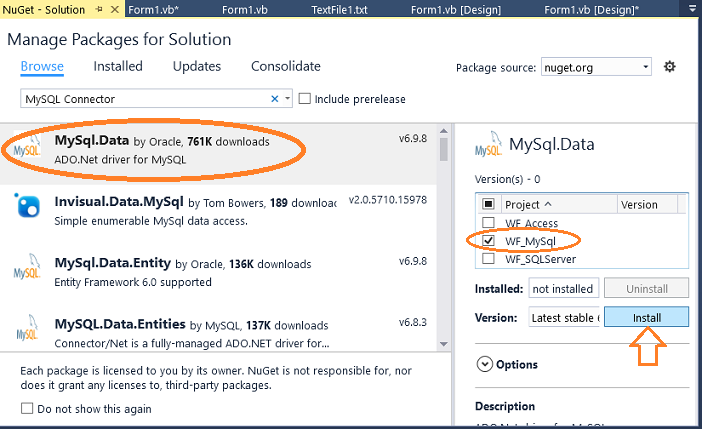Click the v2.0.5710.15978 version label

click(x=388, y=200)
